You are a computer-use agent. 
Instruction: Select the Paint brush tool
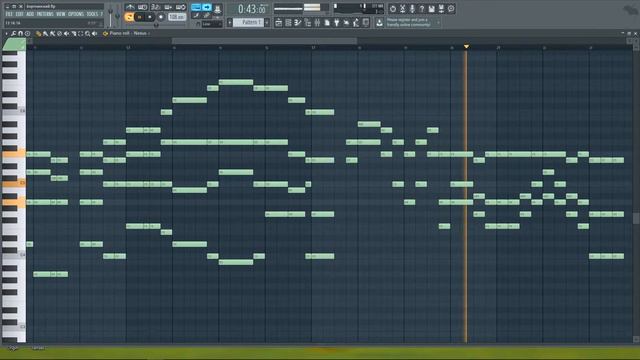45,33
